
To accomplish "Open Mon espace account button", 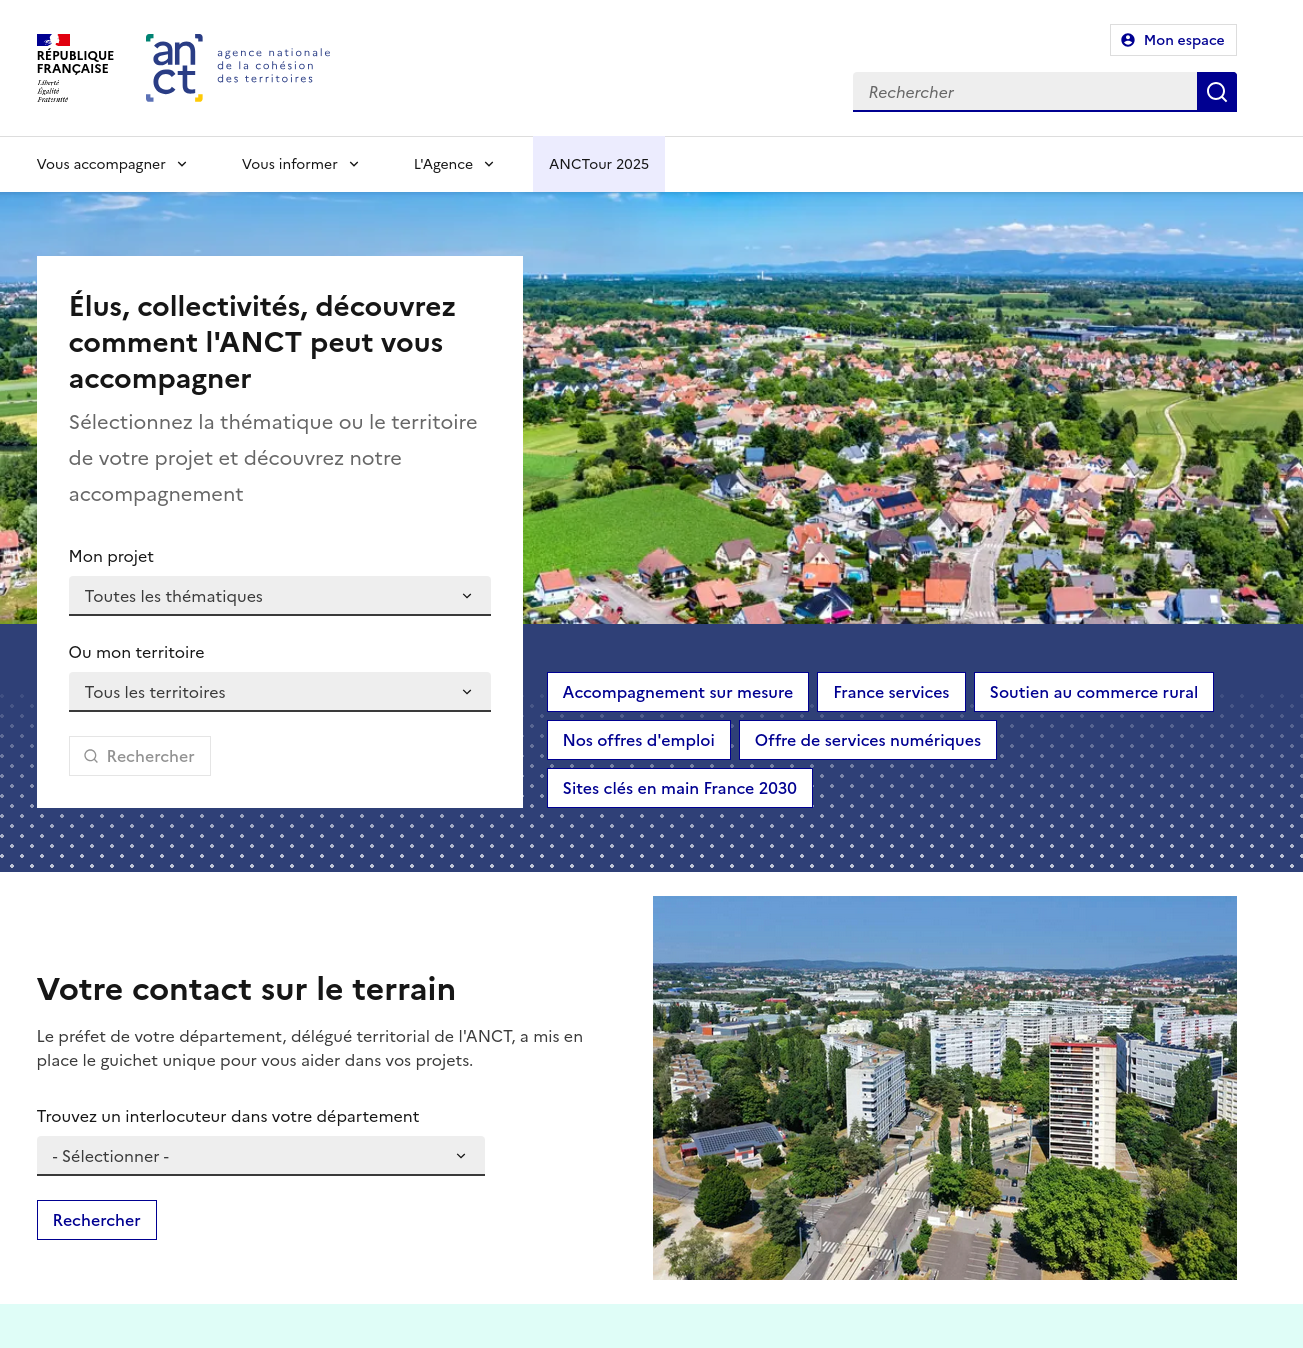I will coord(1173,40).
